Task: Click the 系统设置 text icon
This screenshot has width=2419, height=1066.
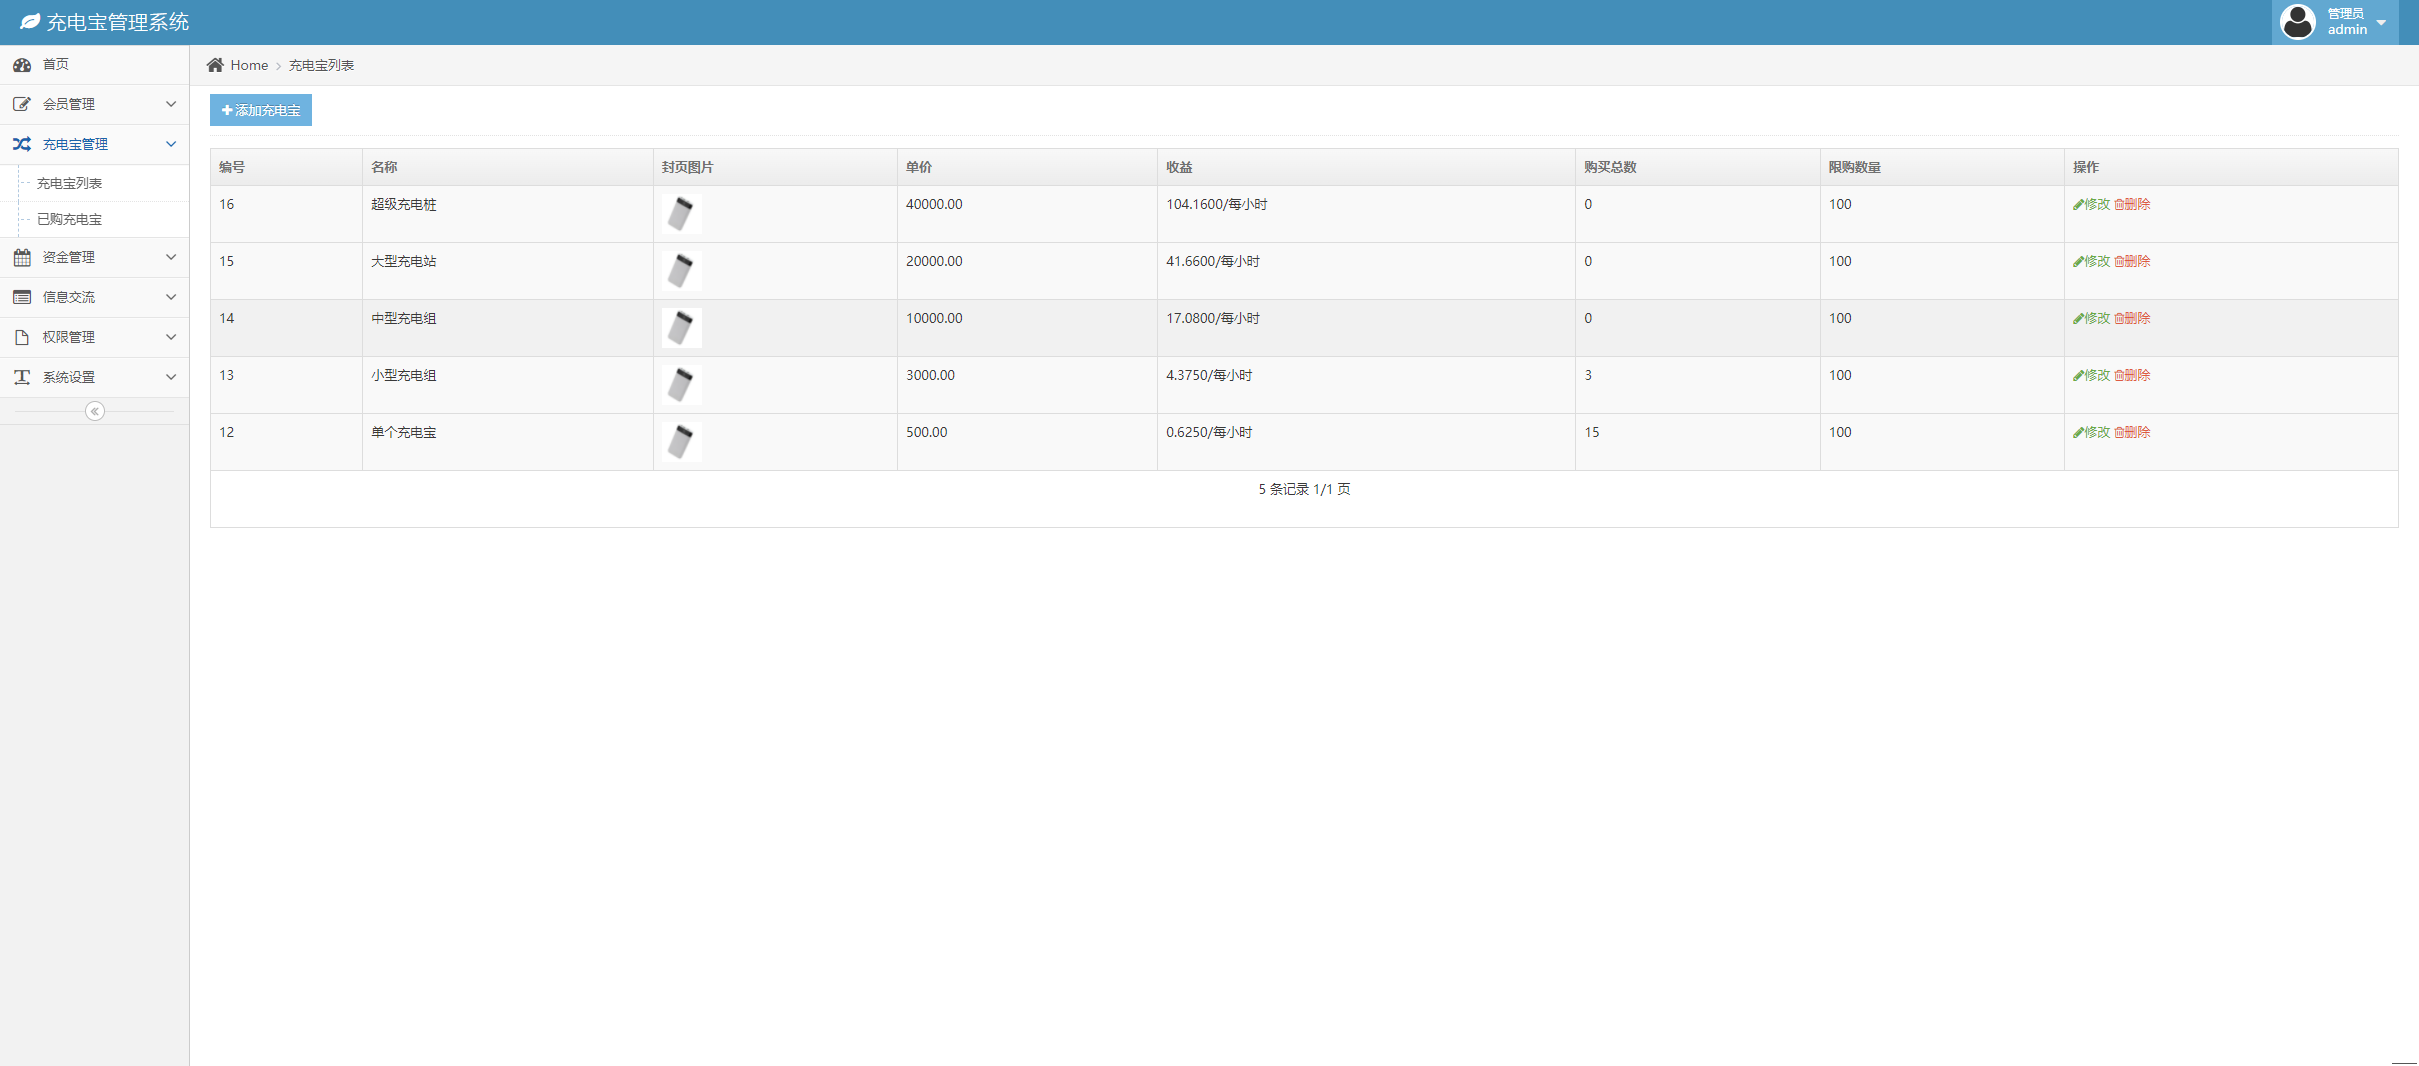Action: [22, 377]
